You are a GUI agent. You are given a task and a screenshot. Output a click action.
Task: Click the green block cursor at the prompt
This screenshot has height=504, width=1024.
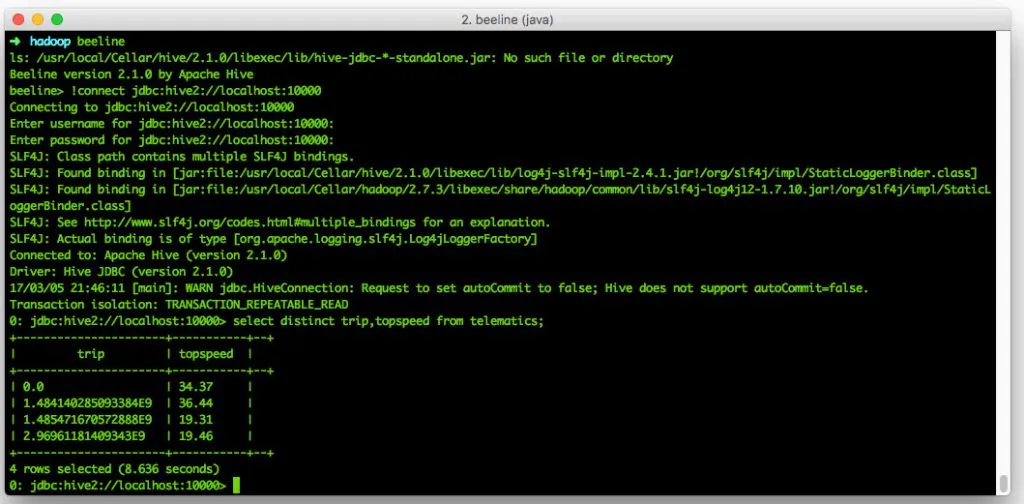(x=236, y=485)
